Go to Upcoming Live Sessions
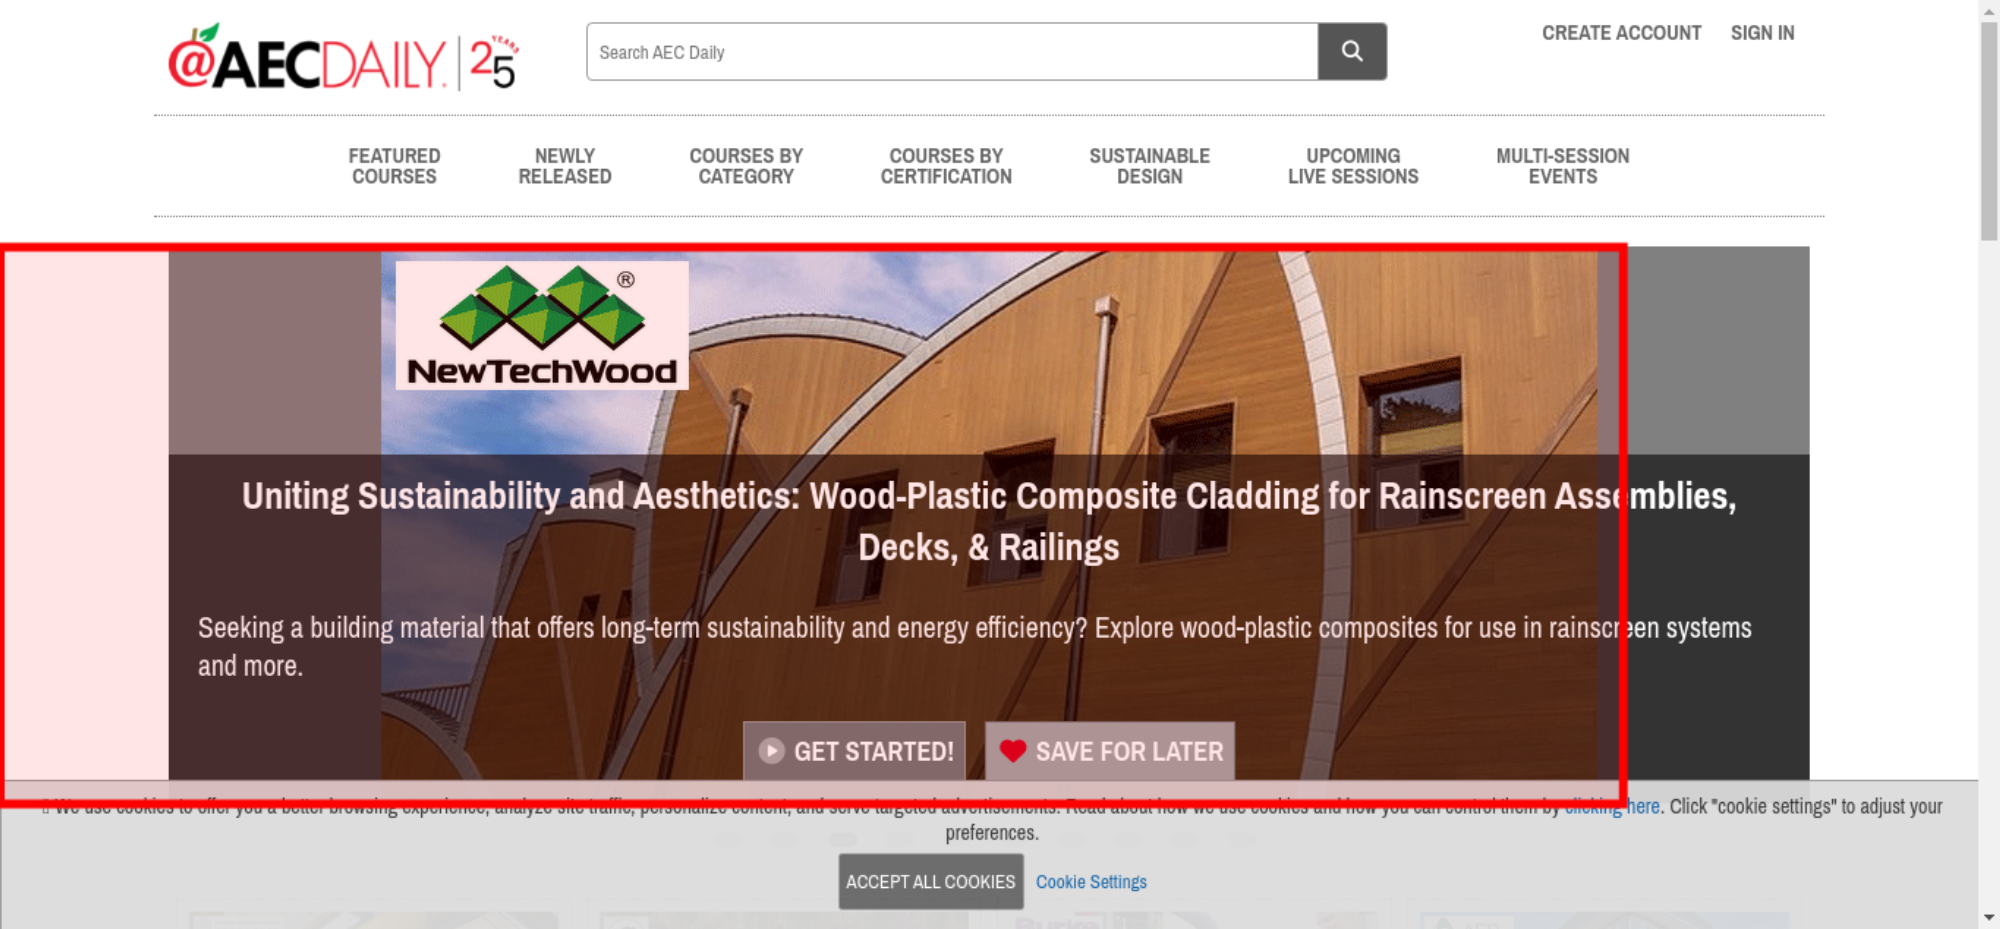 point(1353,166)
